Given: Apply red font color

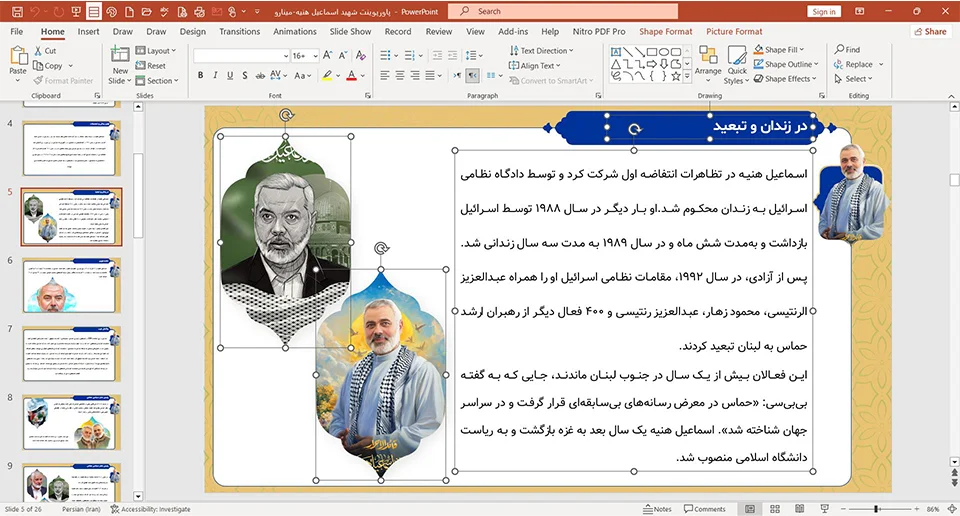Looking at the screenshot, I should [x=351, y=75].
